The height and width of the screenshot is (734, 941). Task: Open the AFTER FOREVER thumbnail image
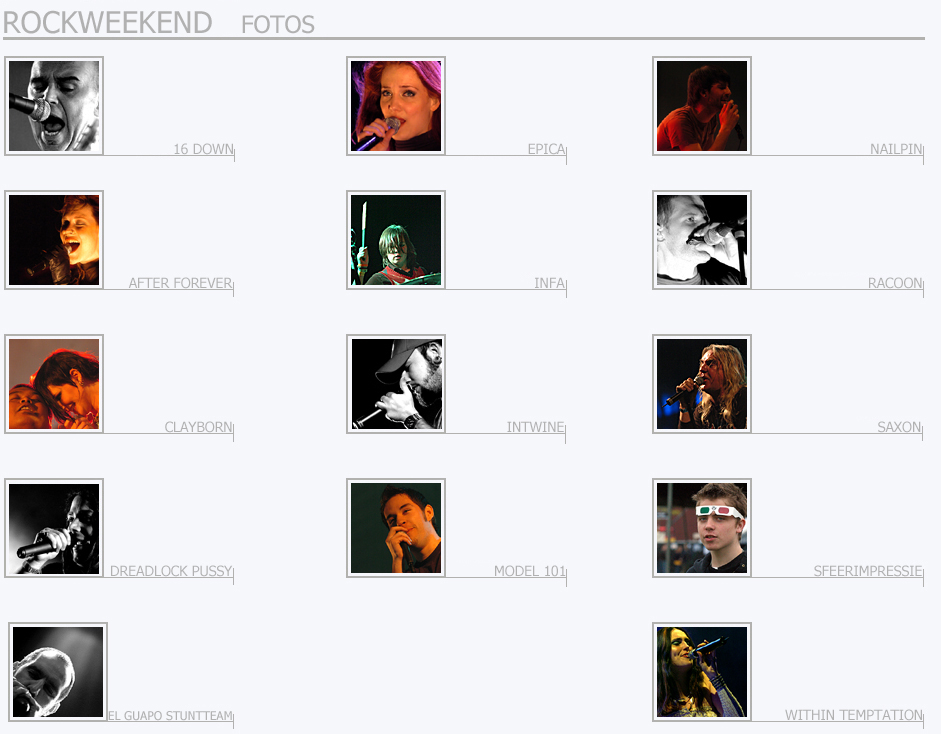coord(54,240)
